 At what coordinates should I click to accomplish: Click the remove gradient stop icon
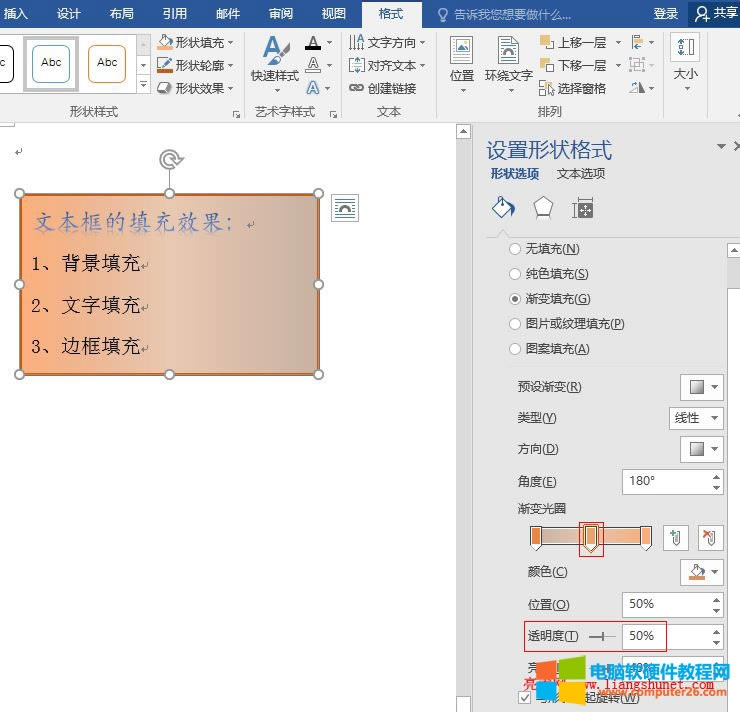coord(709,538)
